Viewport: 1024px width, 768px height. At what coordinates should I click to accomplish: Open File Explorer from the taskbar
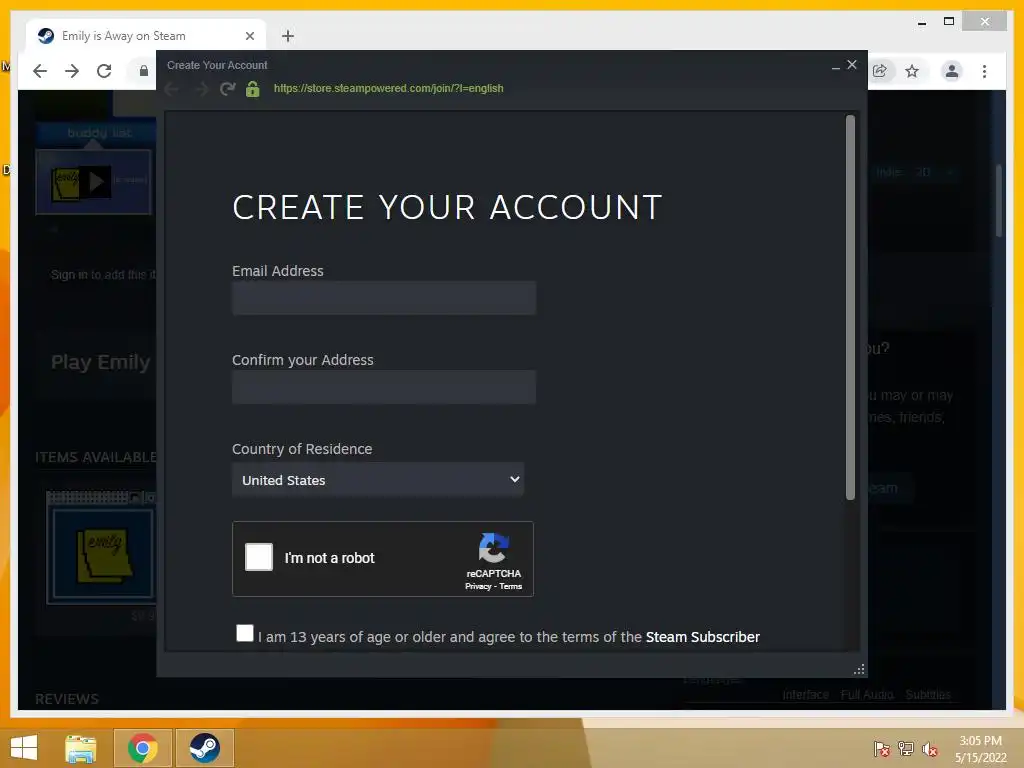tap(81, 748)
